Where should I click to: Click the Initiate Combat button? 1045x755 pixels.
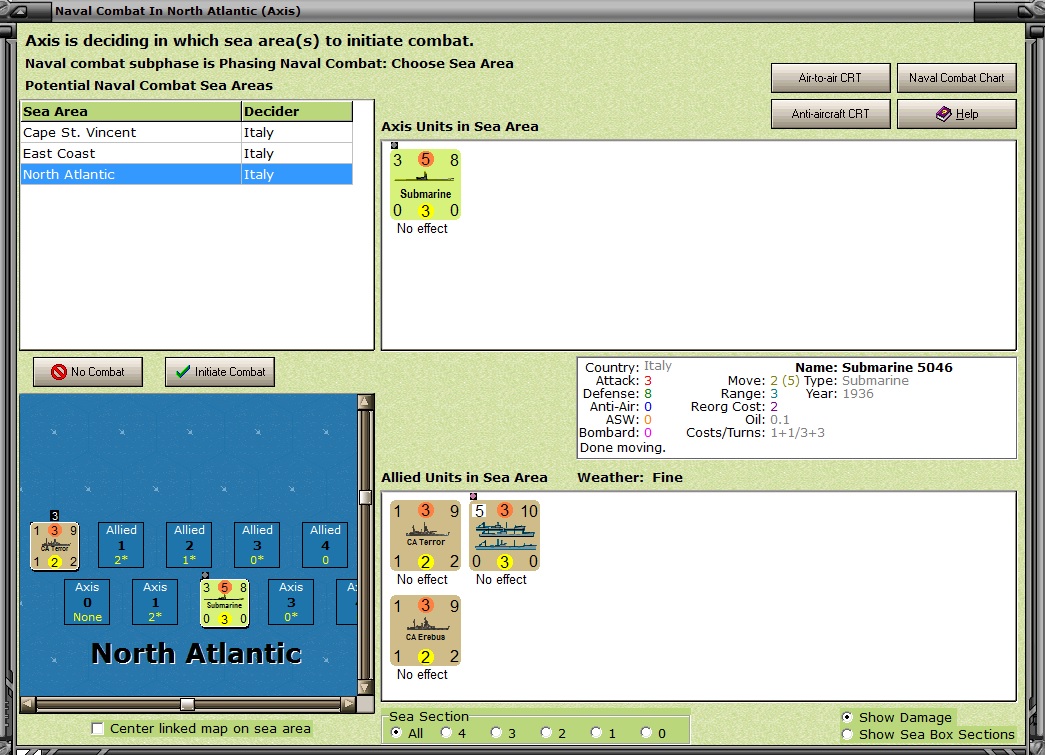click(220, 372)
